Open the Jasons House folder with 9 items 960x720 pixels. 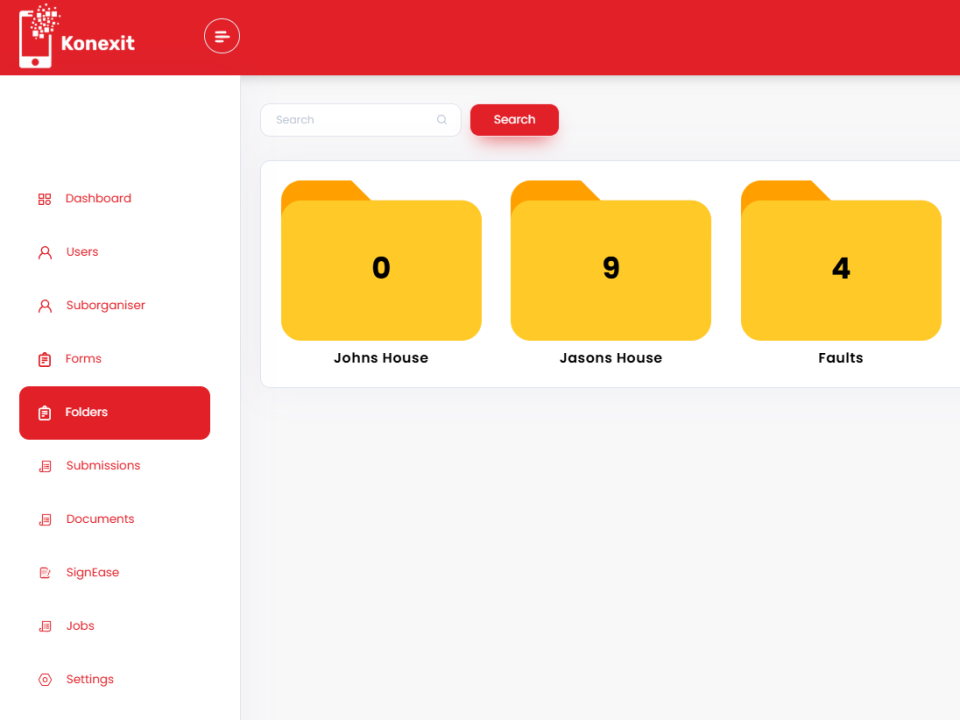(x=611, y=268)
